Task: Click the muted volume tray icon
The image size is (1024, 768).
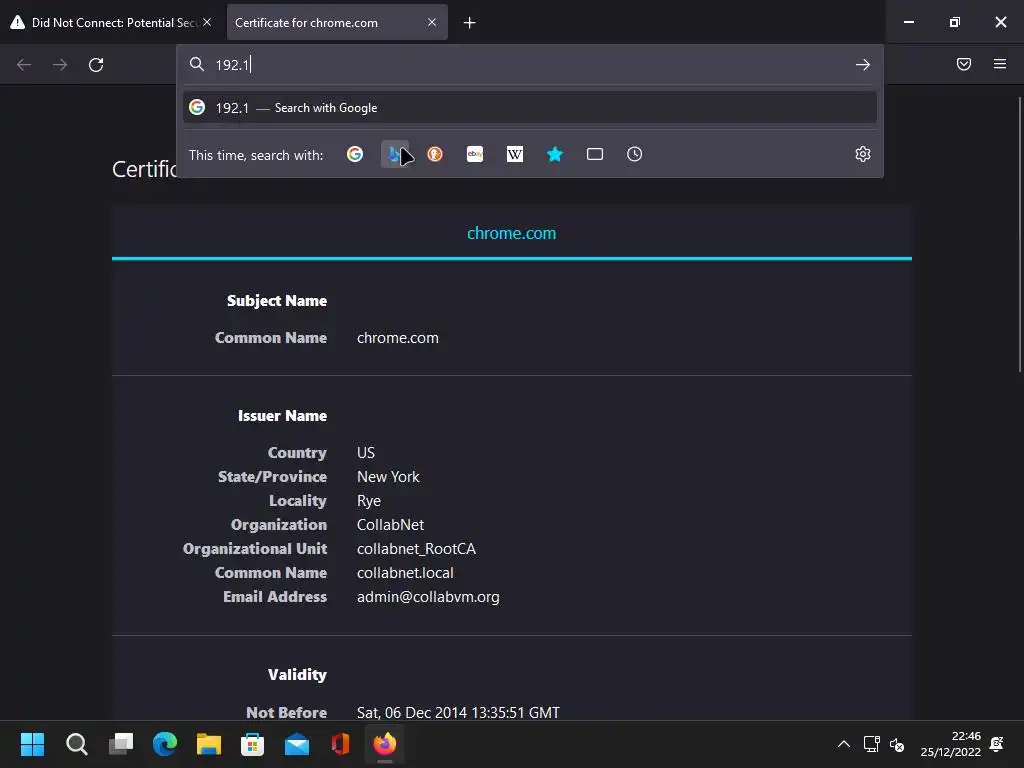Action: 897,744
